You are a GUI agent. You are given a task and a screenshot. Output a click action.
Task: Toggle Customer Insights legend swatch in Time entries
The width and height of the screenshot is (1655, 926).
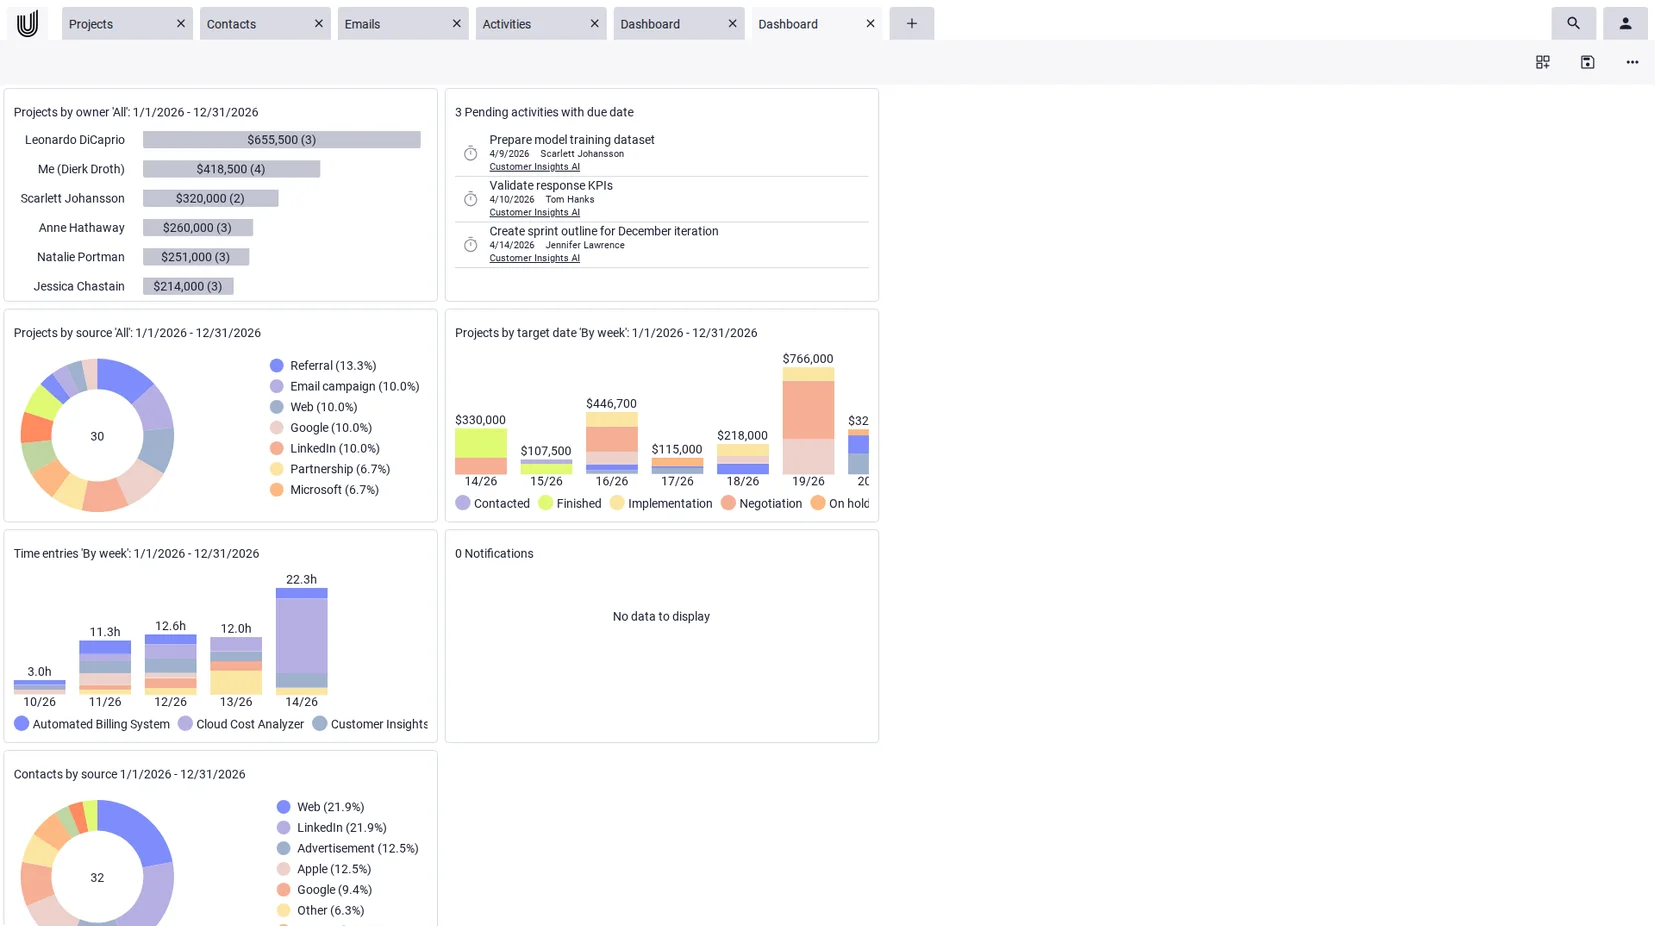320,724
